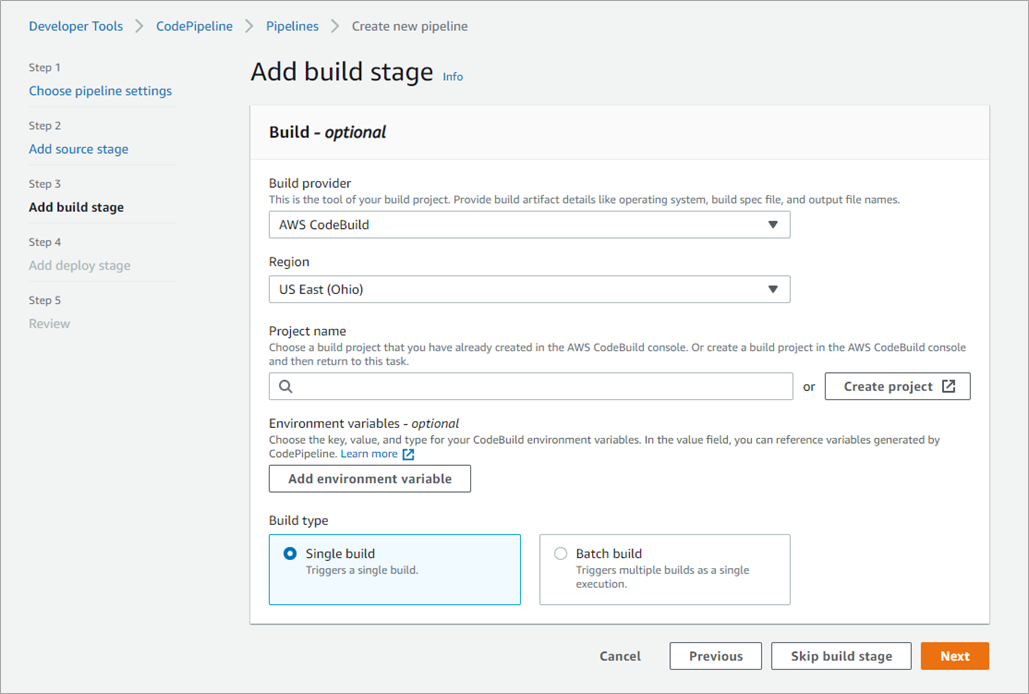Navigate to the Pipelines breadcrumb
1029x694 pixels.
coord(292,26)
